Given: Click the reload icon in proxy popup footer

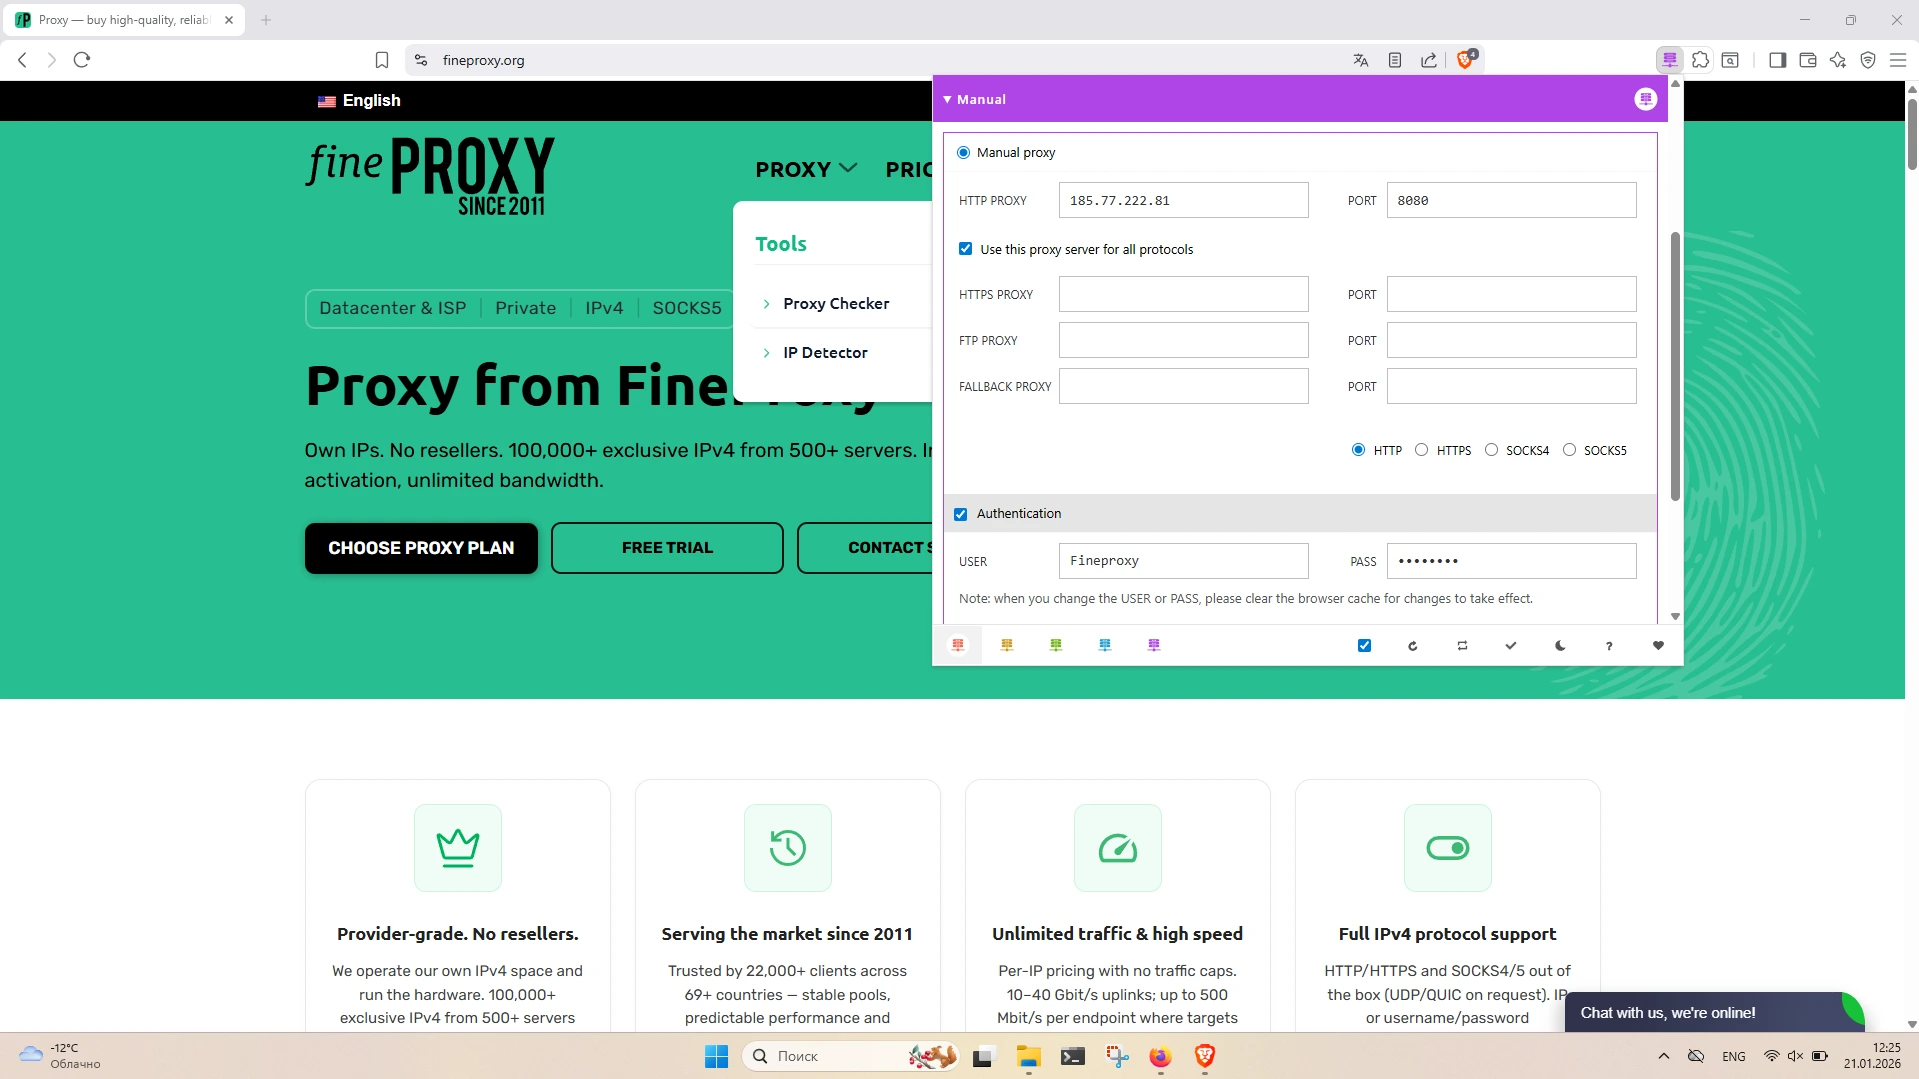Looking at the screenshot, I should pyautogui.click(x=1413, y=646).
